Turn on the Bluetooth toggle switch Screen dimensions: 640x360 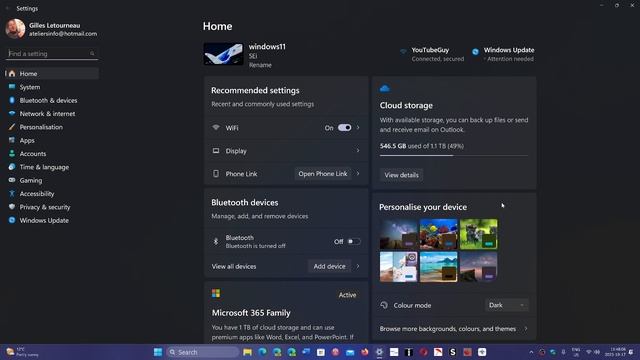coord(353,242)
